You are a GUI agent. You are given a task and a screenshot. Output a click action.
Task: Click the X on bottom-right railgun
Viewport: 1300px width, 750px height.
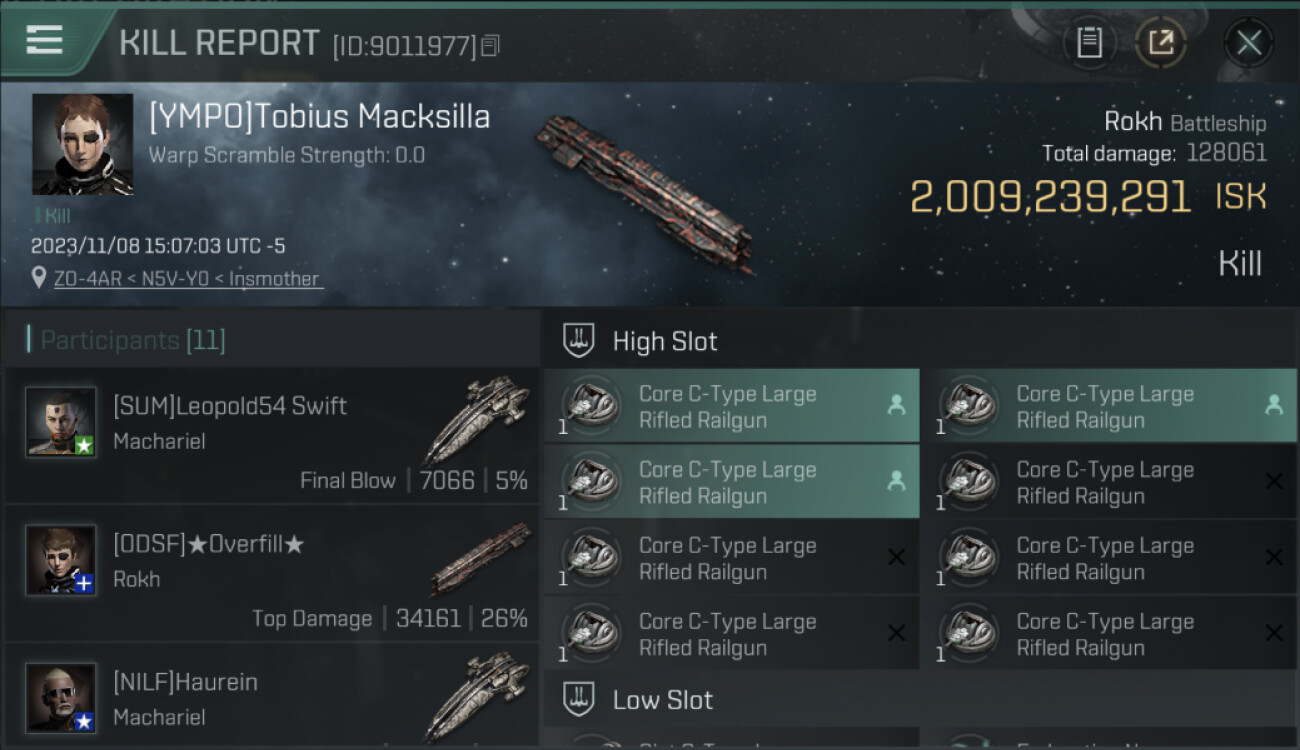[x=1273, y=633]
